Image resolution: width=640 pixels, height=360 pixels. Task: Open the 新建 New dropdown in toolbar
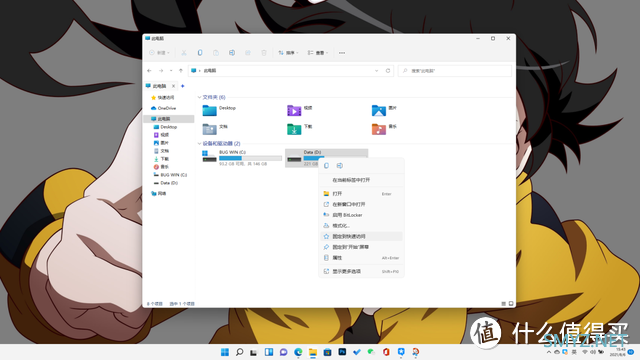(x=159, y=53)
